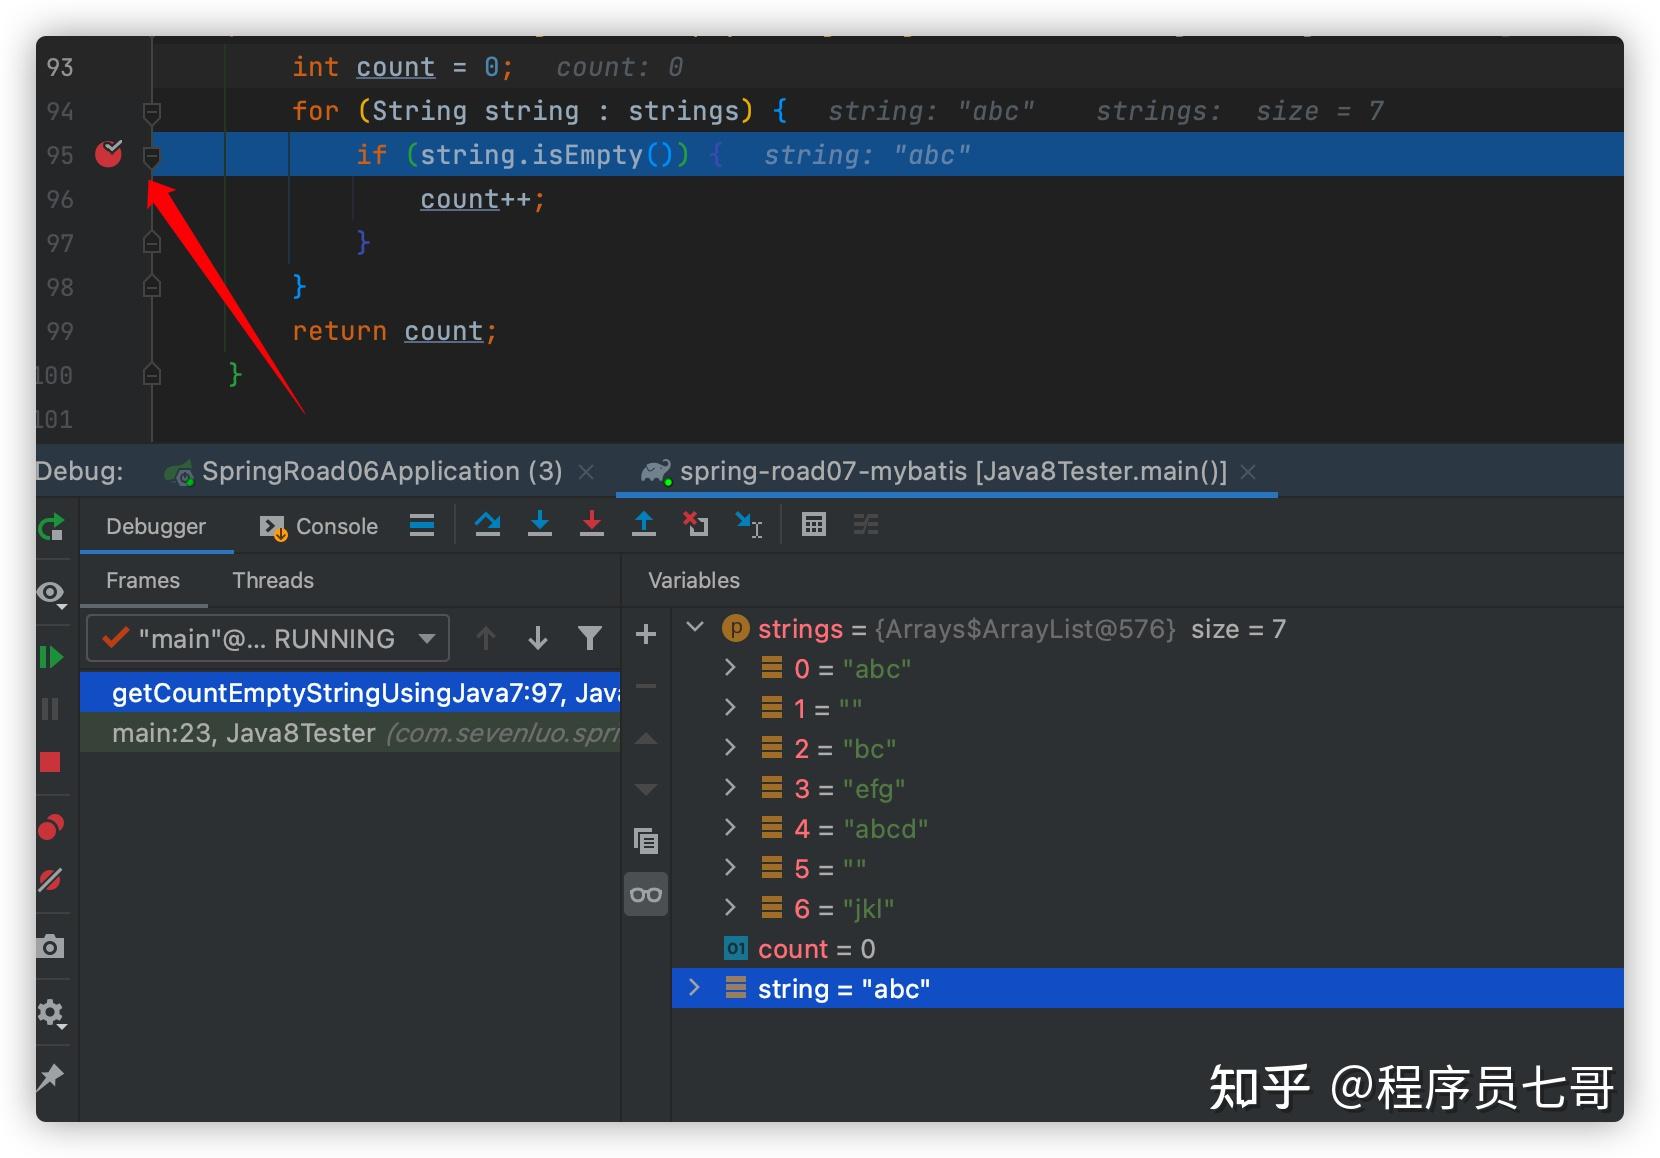This screenshot has height=1158, width=1660.
Task: Click the Add Watch plus button
Action: [645, 634]
